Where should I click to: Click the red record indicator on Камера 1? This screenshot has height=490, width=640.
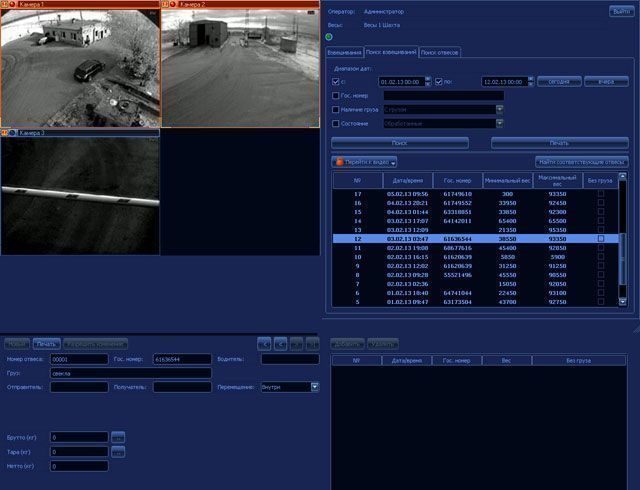pos(12,4)
